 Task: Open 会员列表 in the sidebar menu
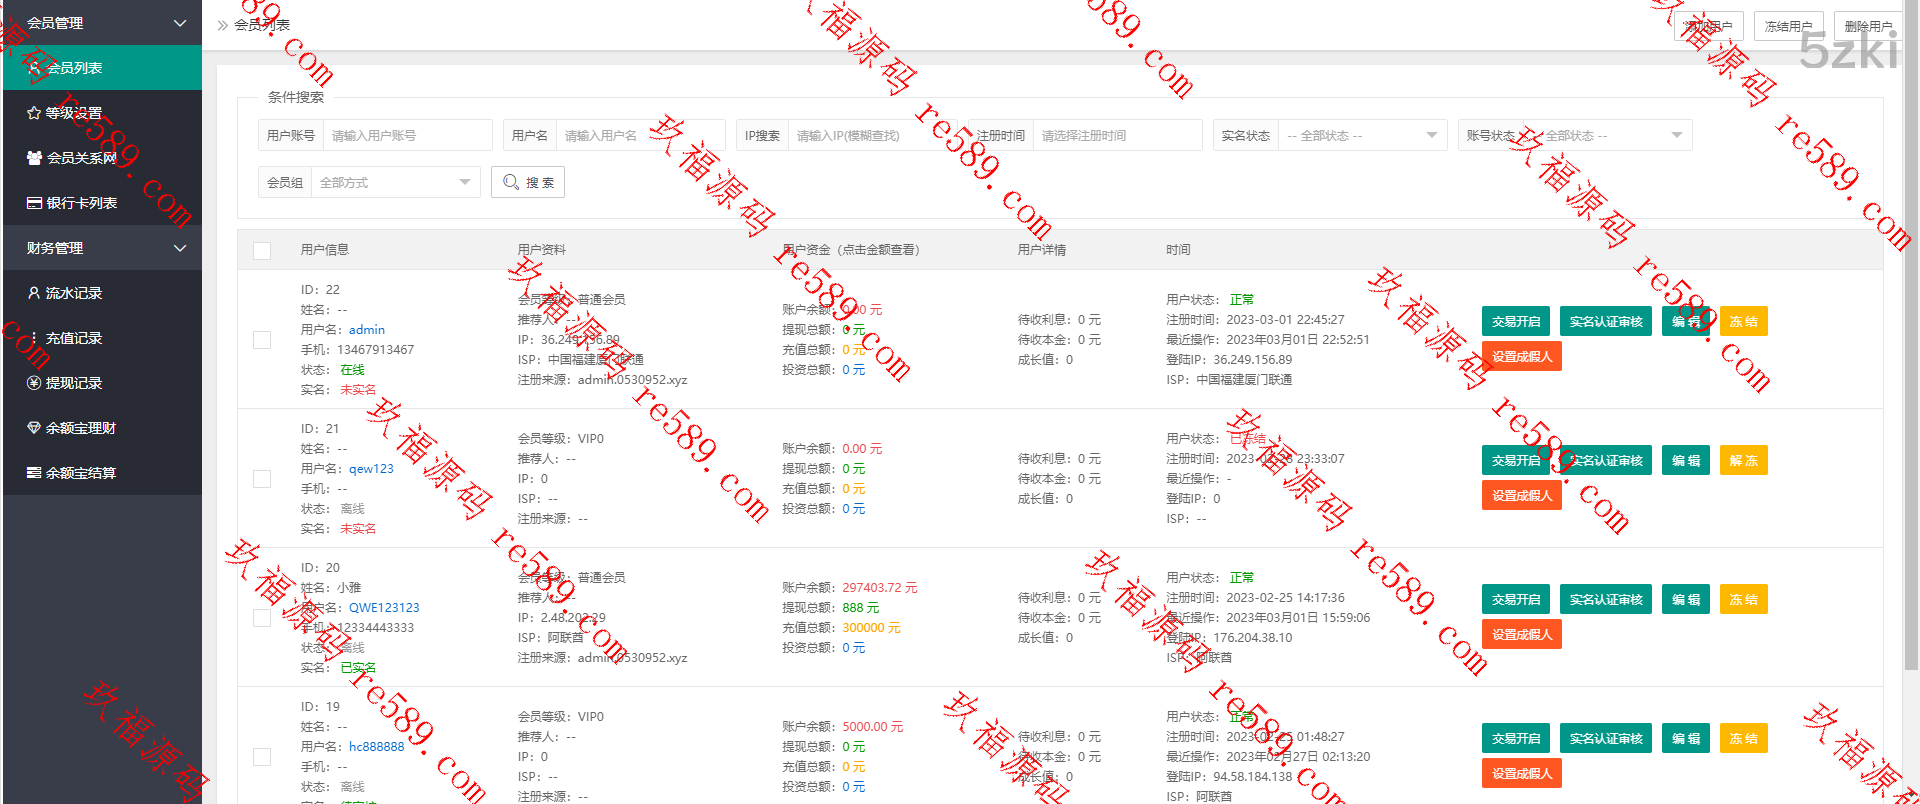[x=75, y=68]
